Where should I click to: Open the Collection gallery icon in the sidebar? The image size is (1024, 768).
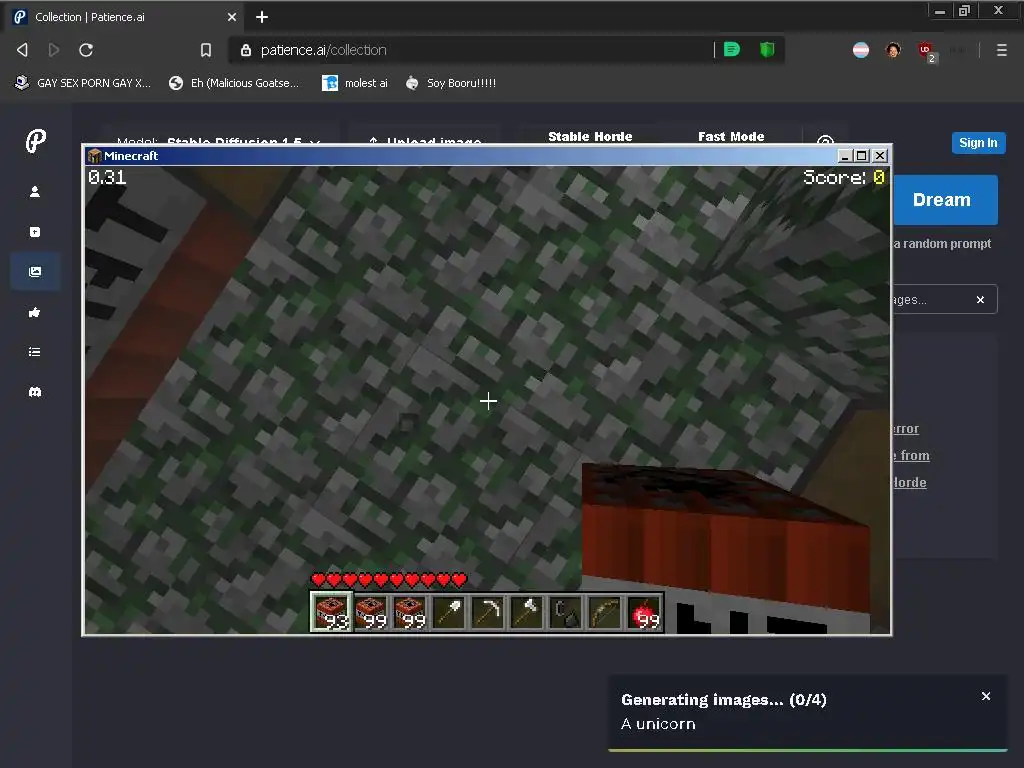pos(35,272)
